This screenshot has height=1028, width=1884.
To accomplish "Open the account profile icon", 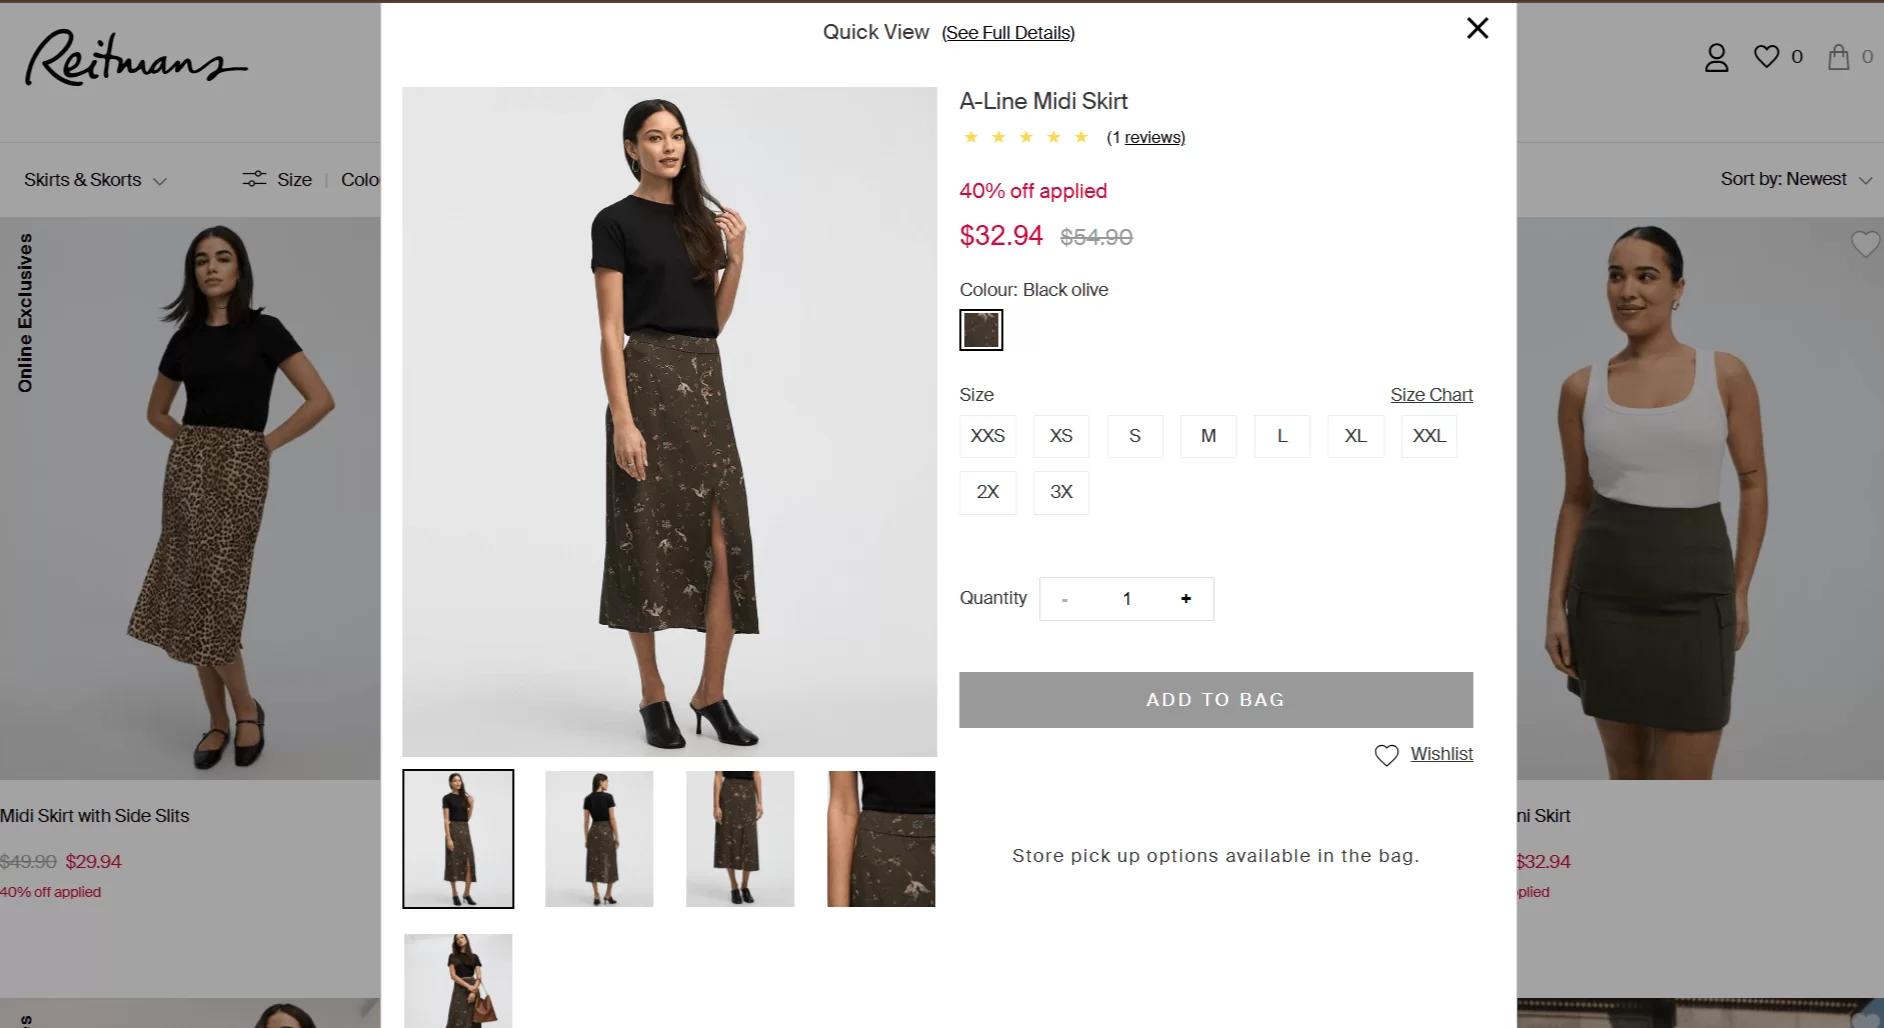I will [x=1716, y=57].
